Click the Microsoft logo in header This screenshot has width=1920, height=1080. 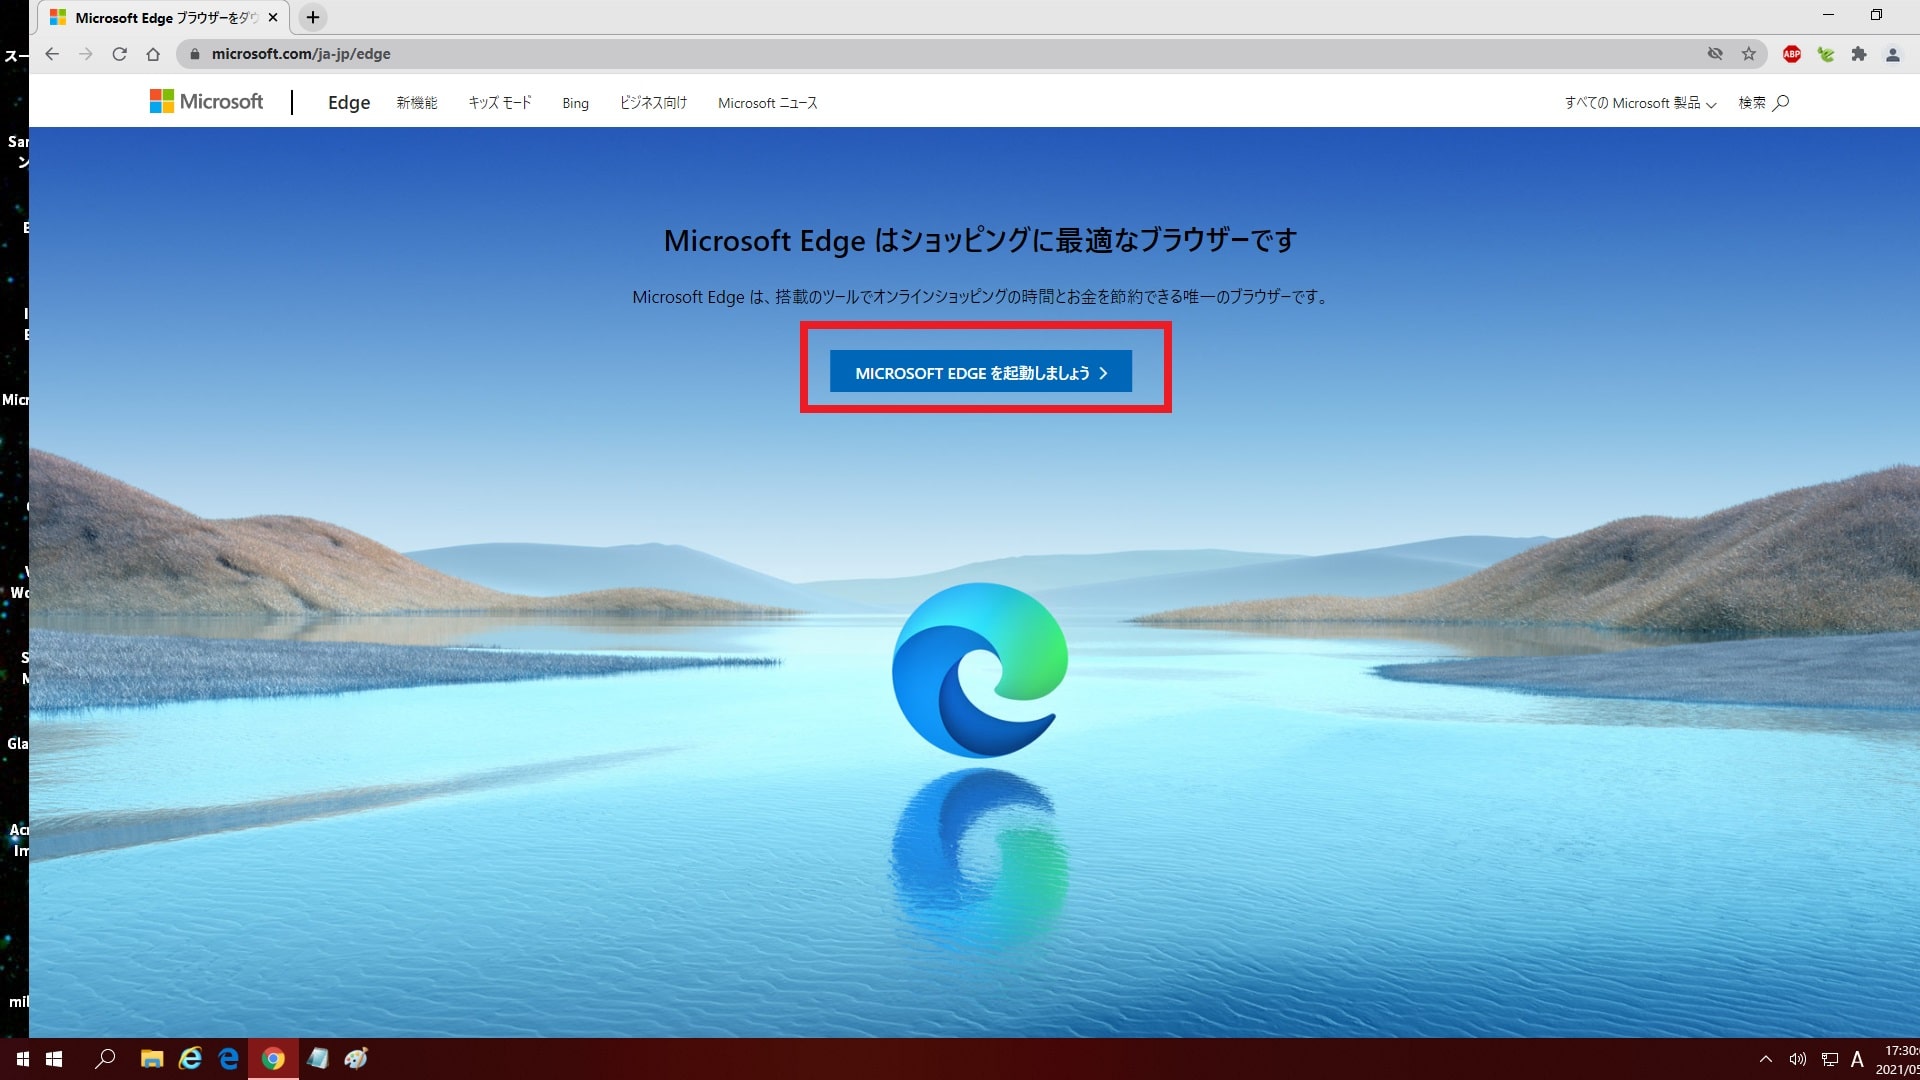click(206, 101)
